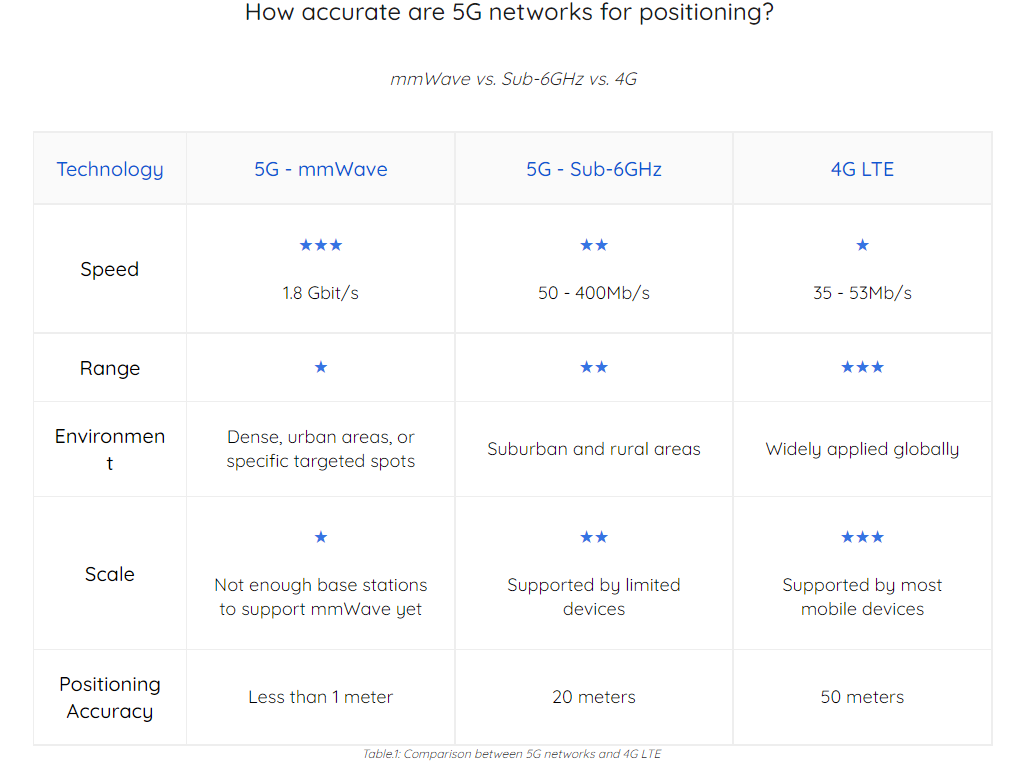
Task: Click the single-star Scale rating for mmWave
Action: tap(321, 537)
